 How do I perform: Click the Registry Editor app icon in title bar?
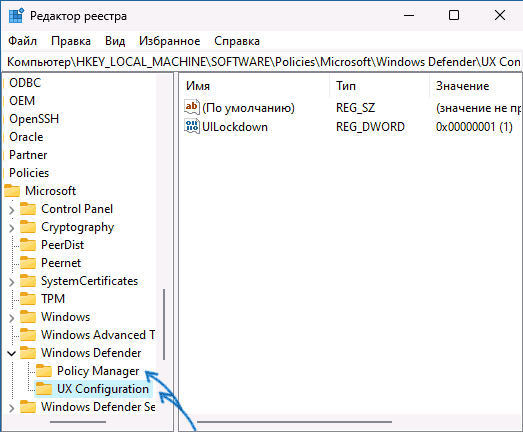(x=16, y=16)
